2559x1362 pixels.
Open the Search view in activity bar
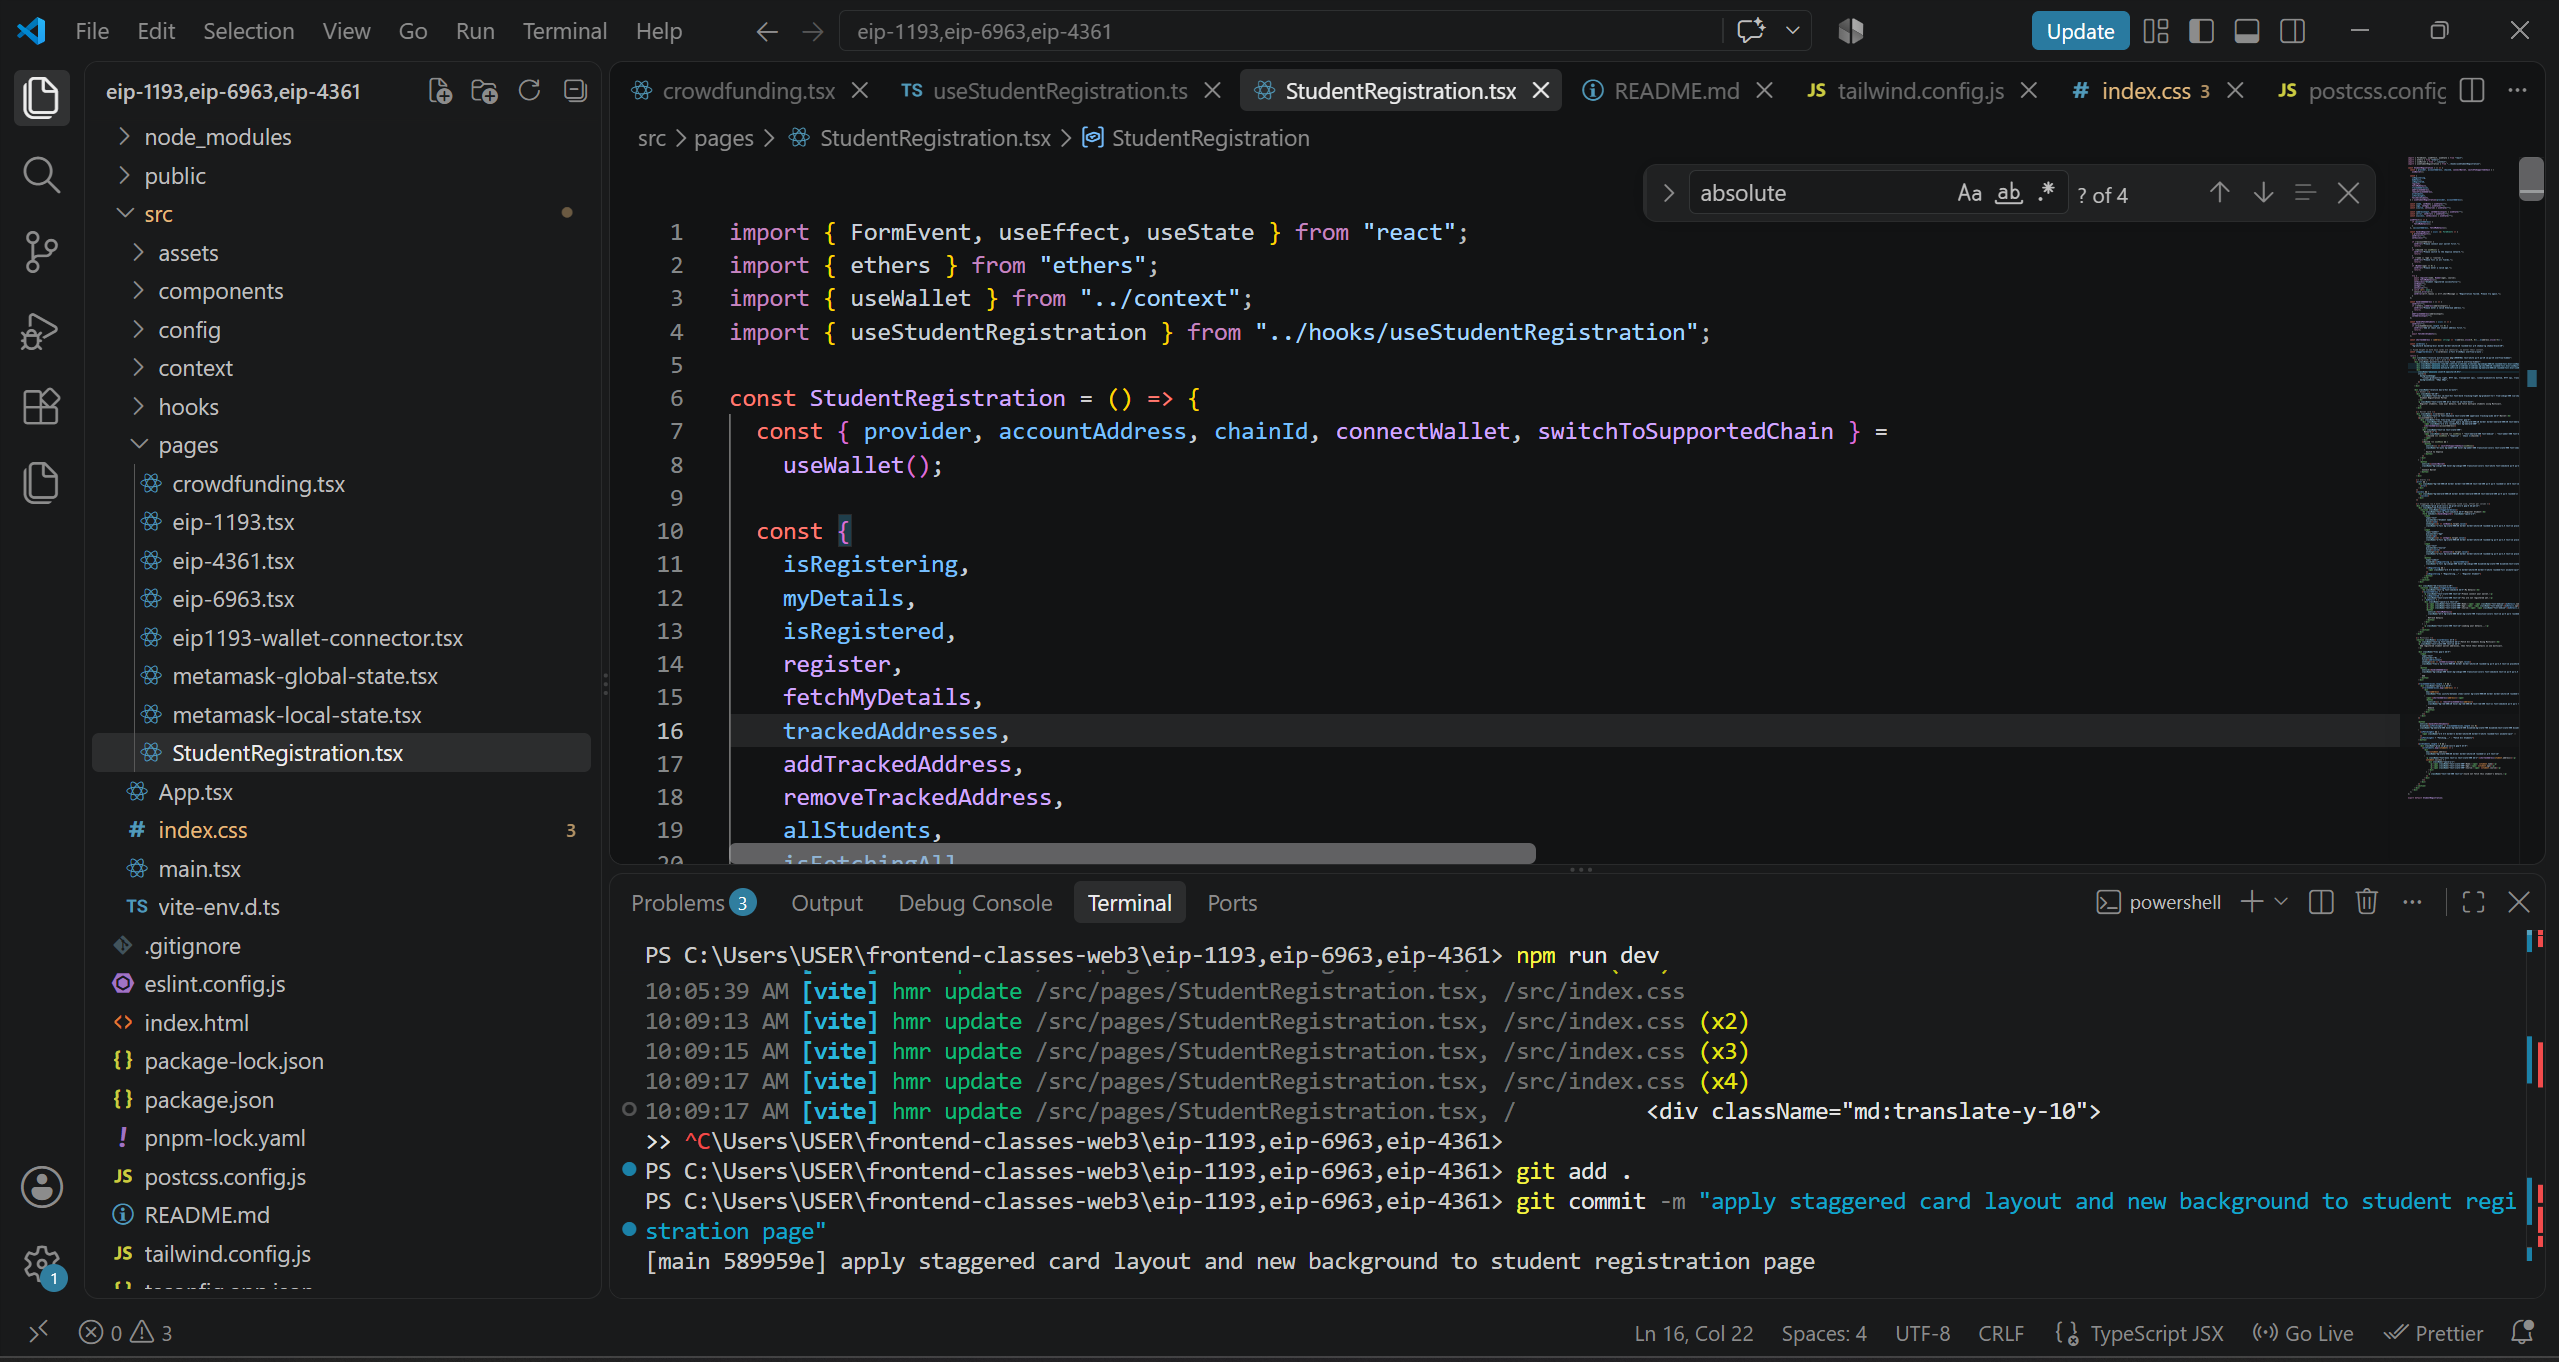tap(41, 175)
